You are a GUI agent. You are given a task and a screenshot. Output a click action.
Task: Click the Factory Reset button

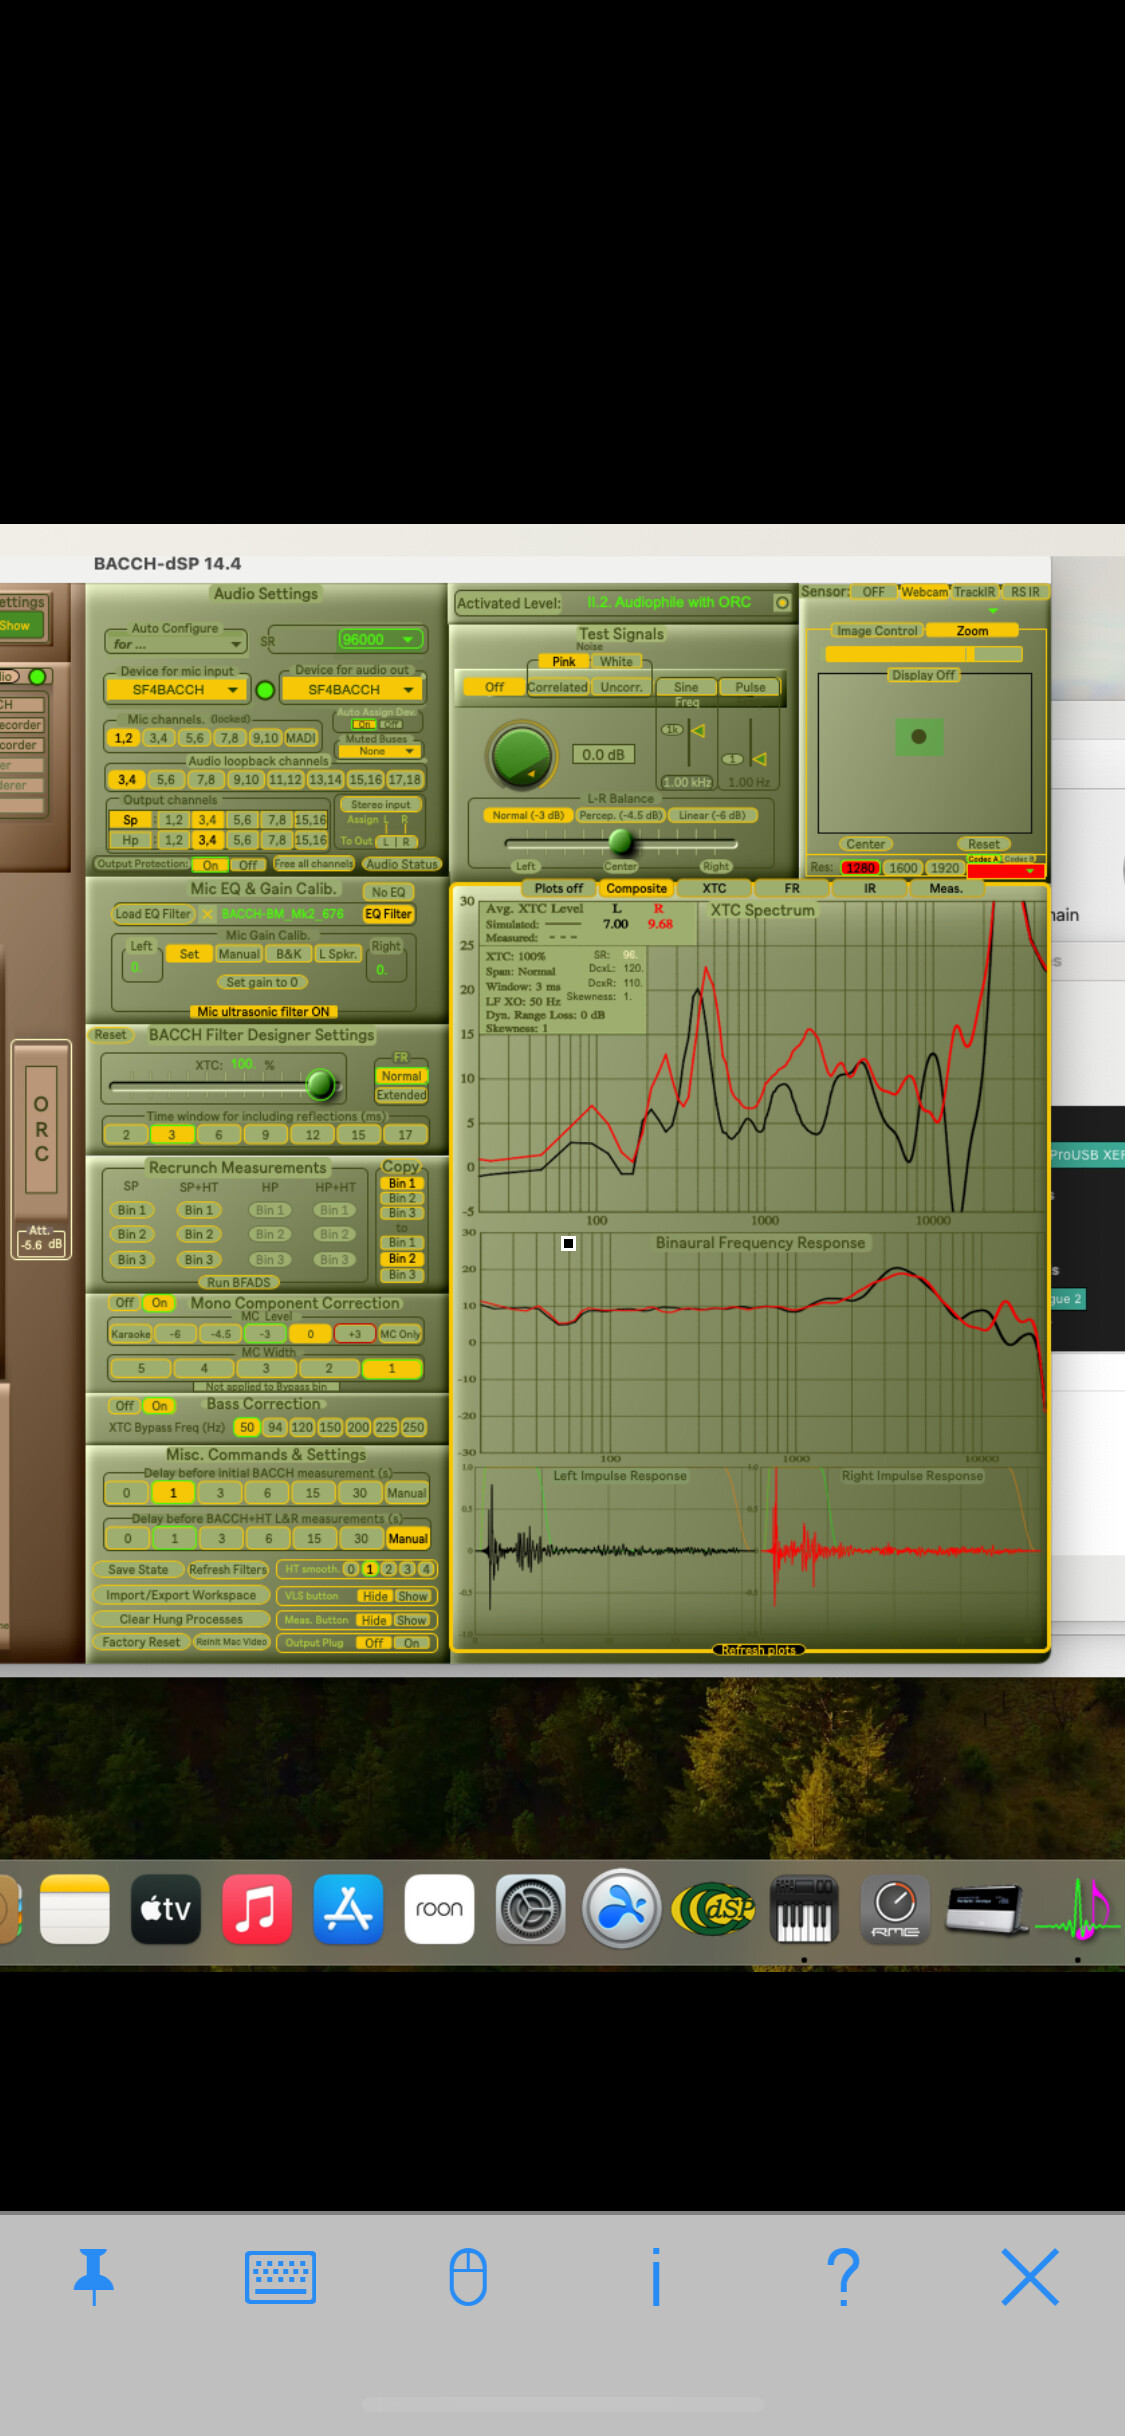[x=141, y=1642]
